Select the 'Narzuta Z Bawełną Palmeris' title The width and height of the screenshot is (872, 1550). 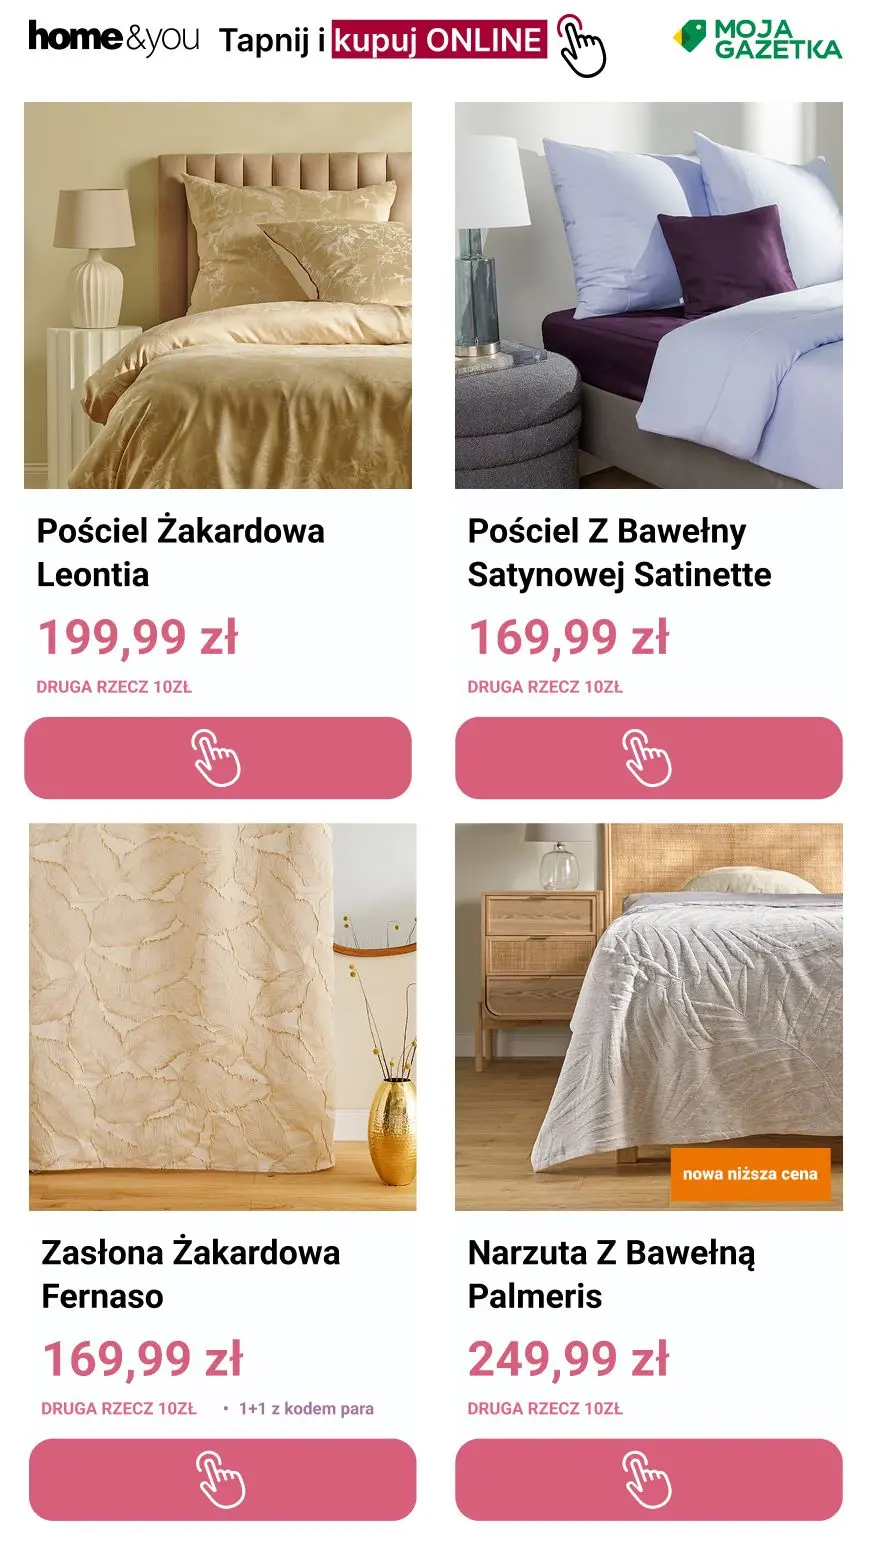612,1274
